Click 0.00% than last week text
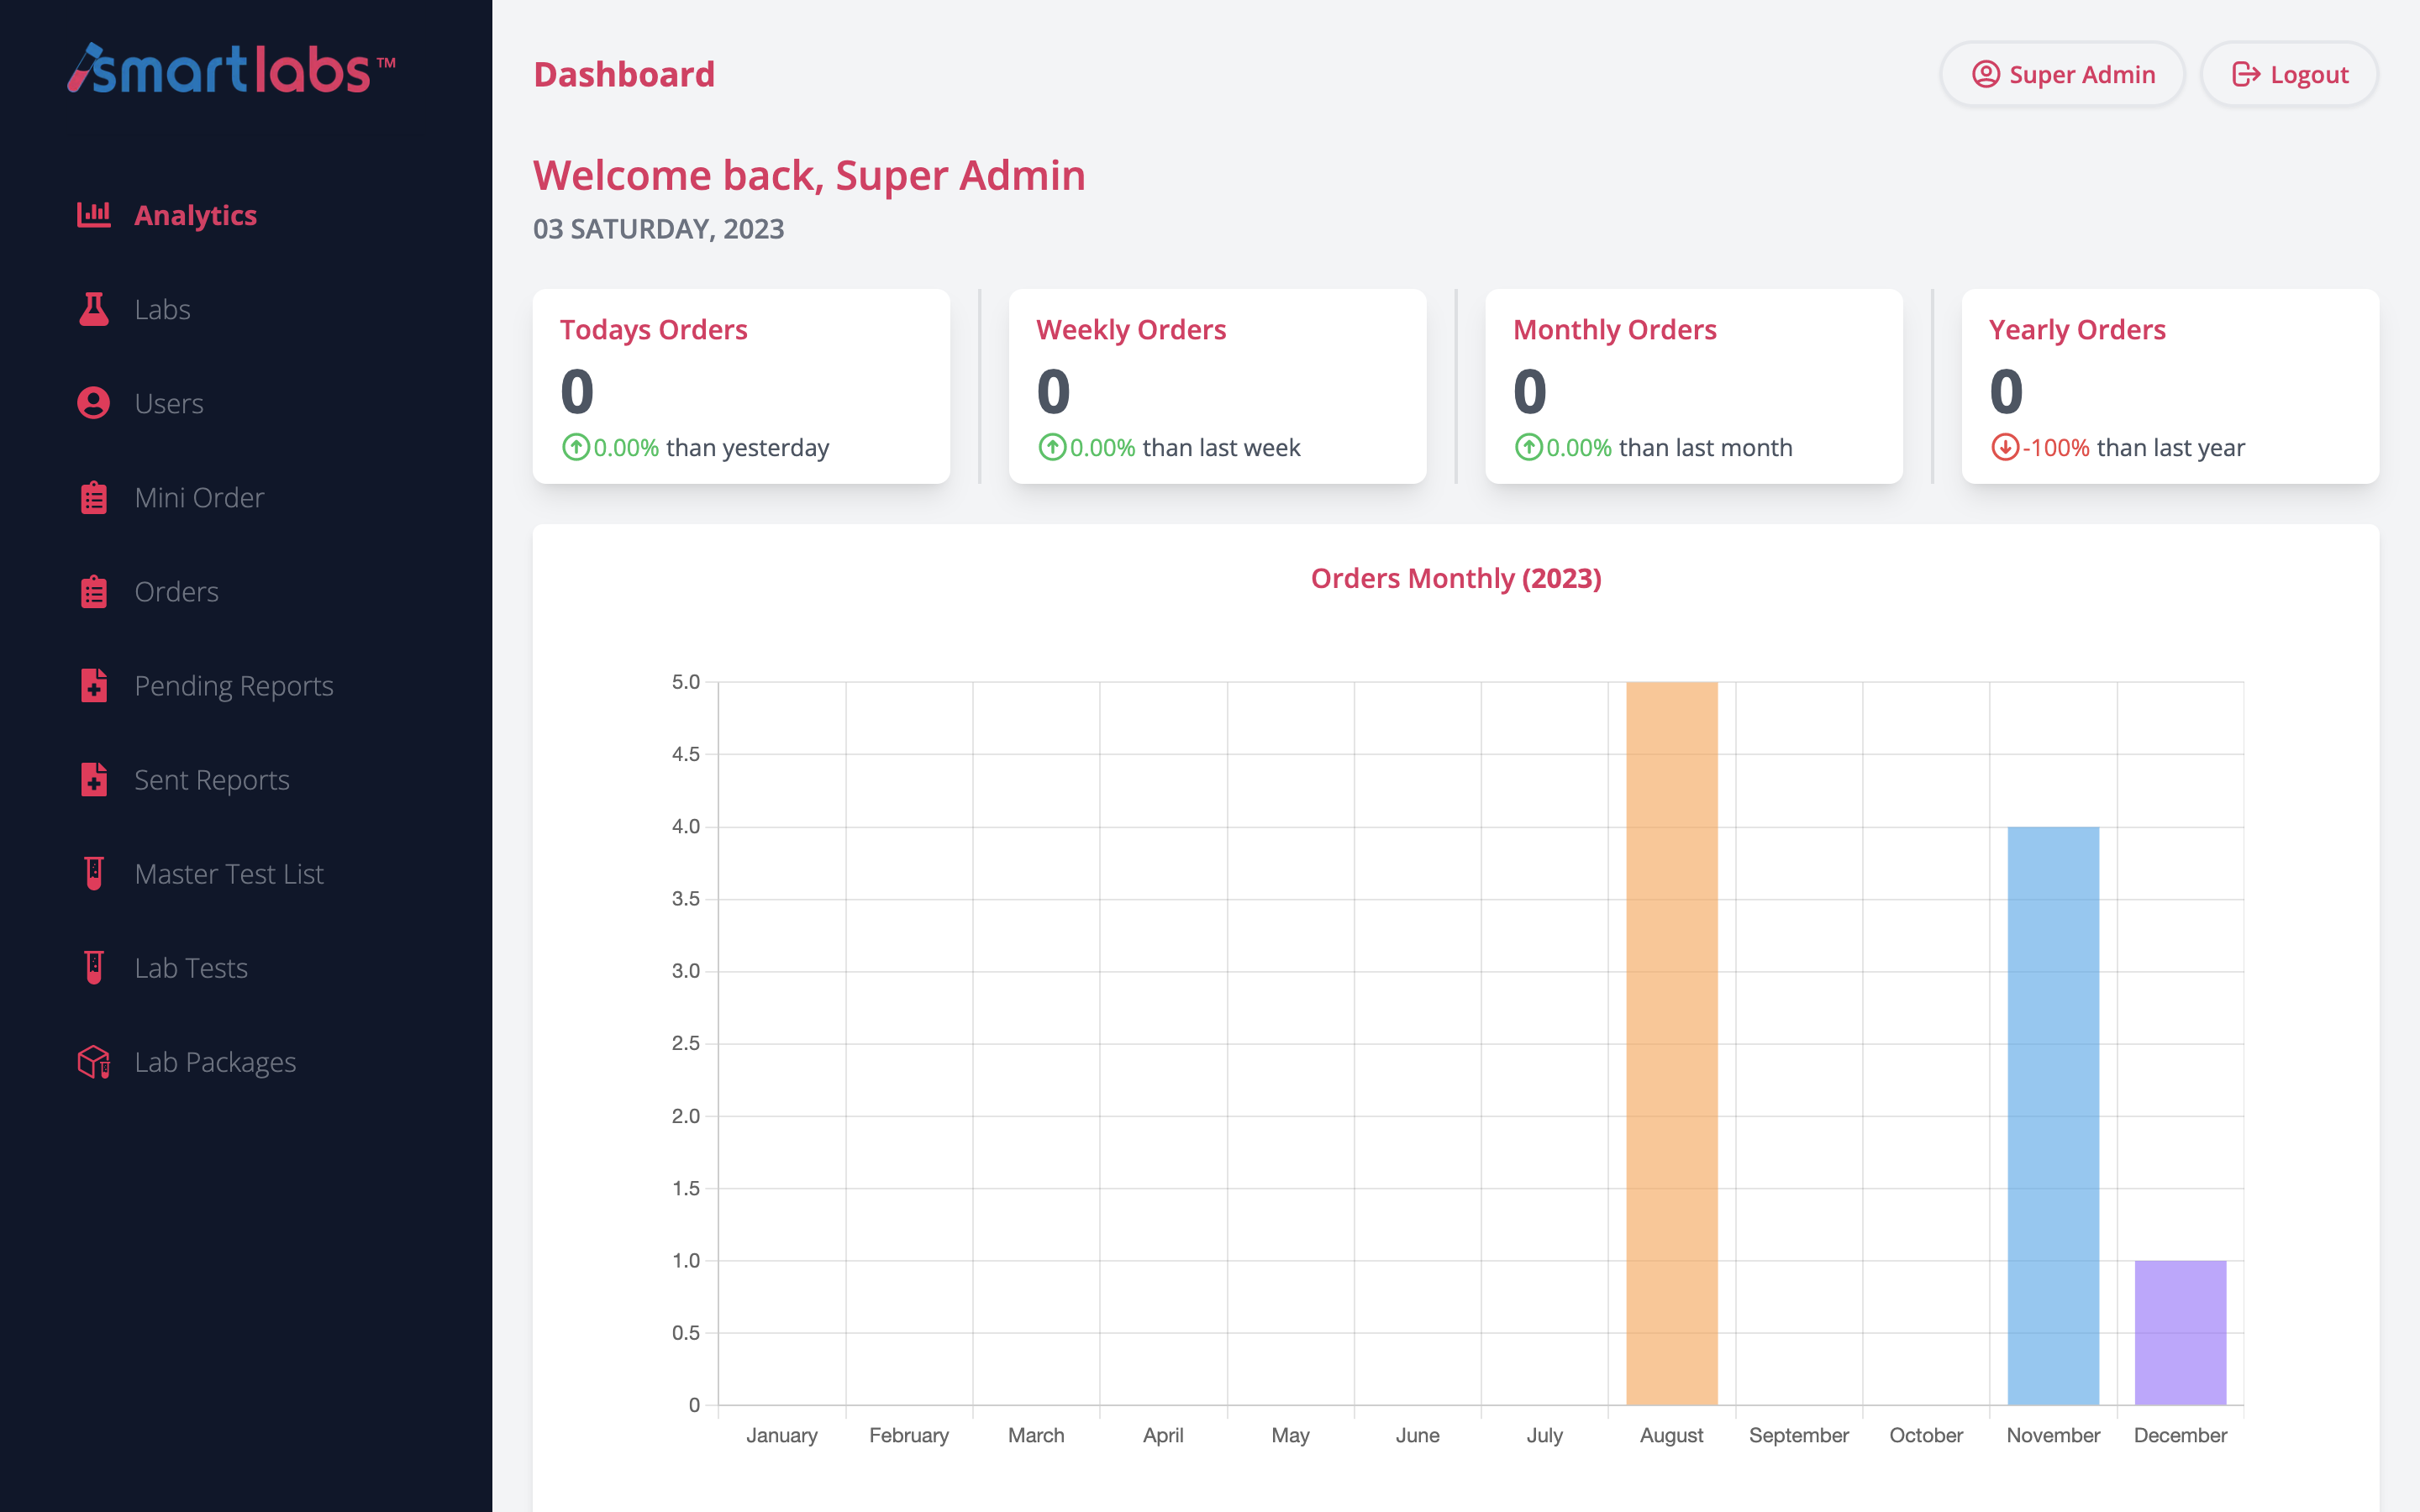The image size is (2420, 1512). point(1185,447)
